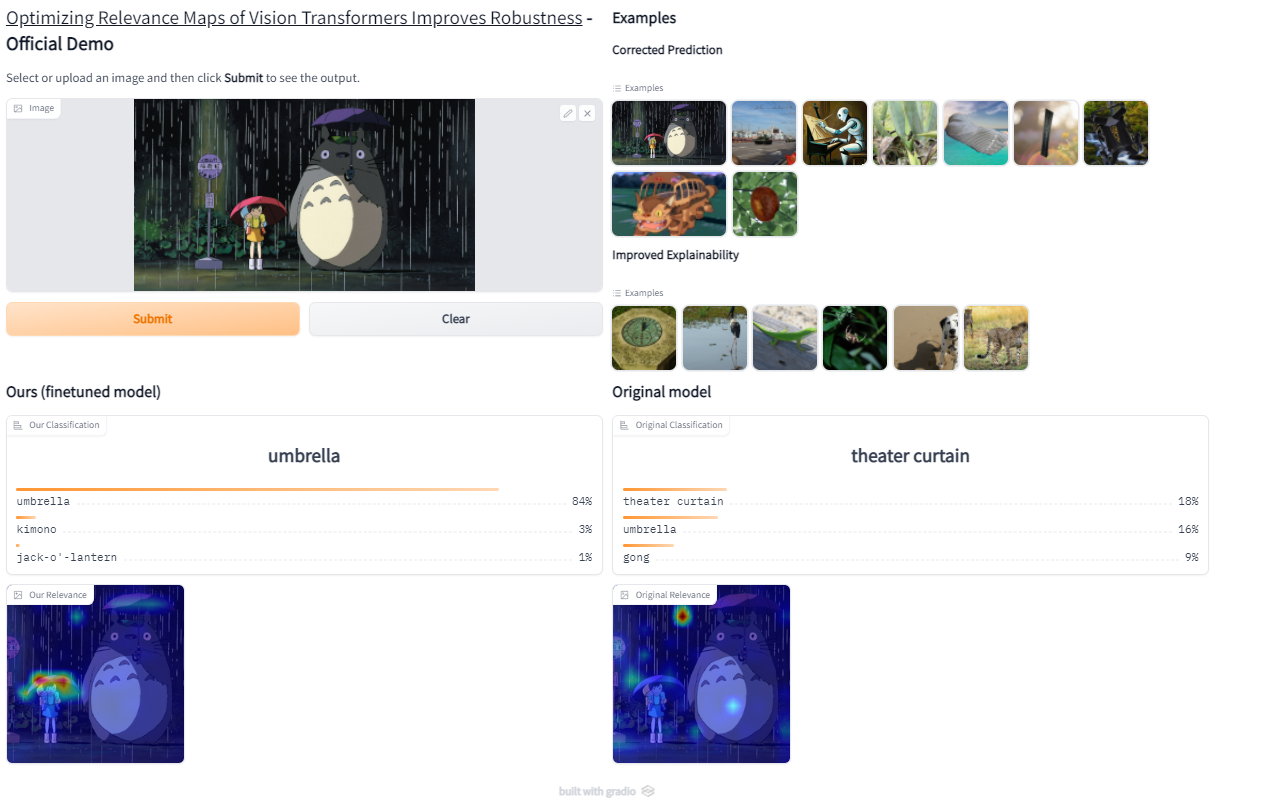Click the gradio logo in footer
This screenshot has height=806, width=1263.
(x=648, y=791)
